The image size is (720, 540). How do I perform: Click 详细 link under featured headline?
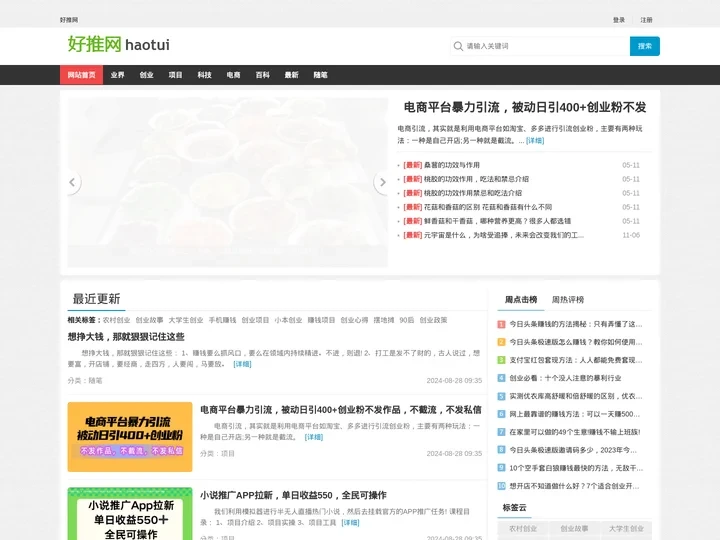[535, 141]
